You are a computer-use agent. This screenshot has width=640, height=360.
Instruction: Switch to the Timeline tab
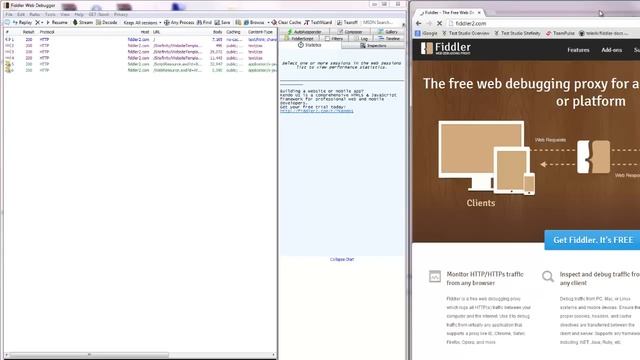pyautogui.click(x=389, y=38)
